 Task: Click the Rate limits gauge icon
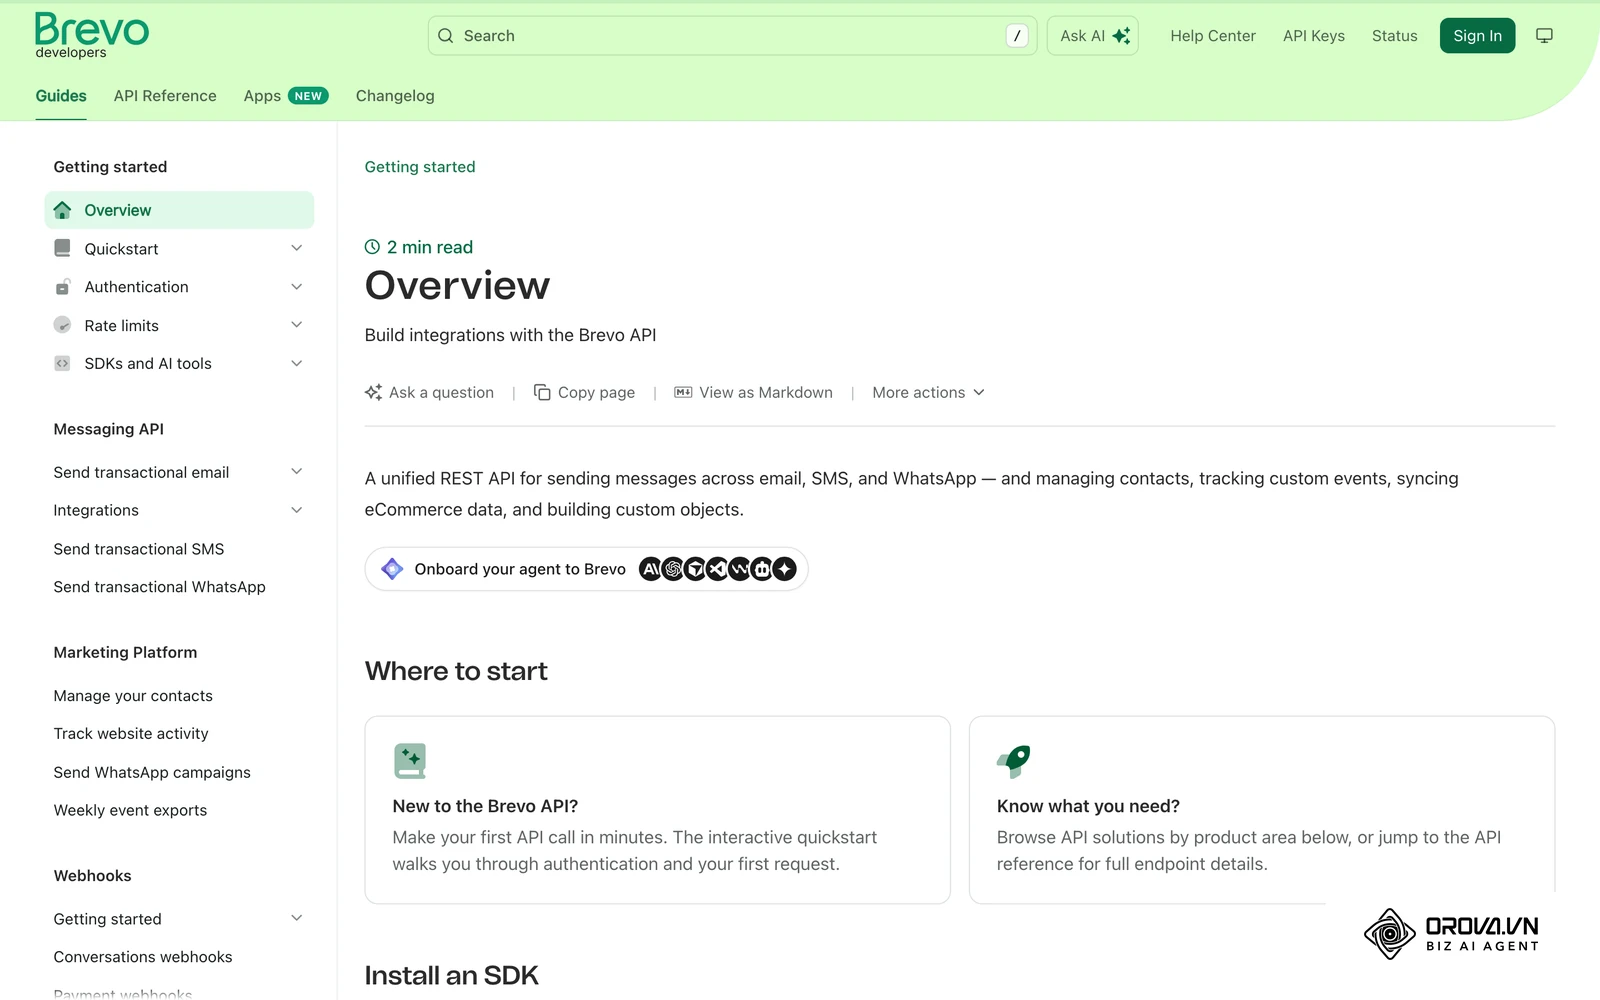click(62, 325)
